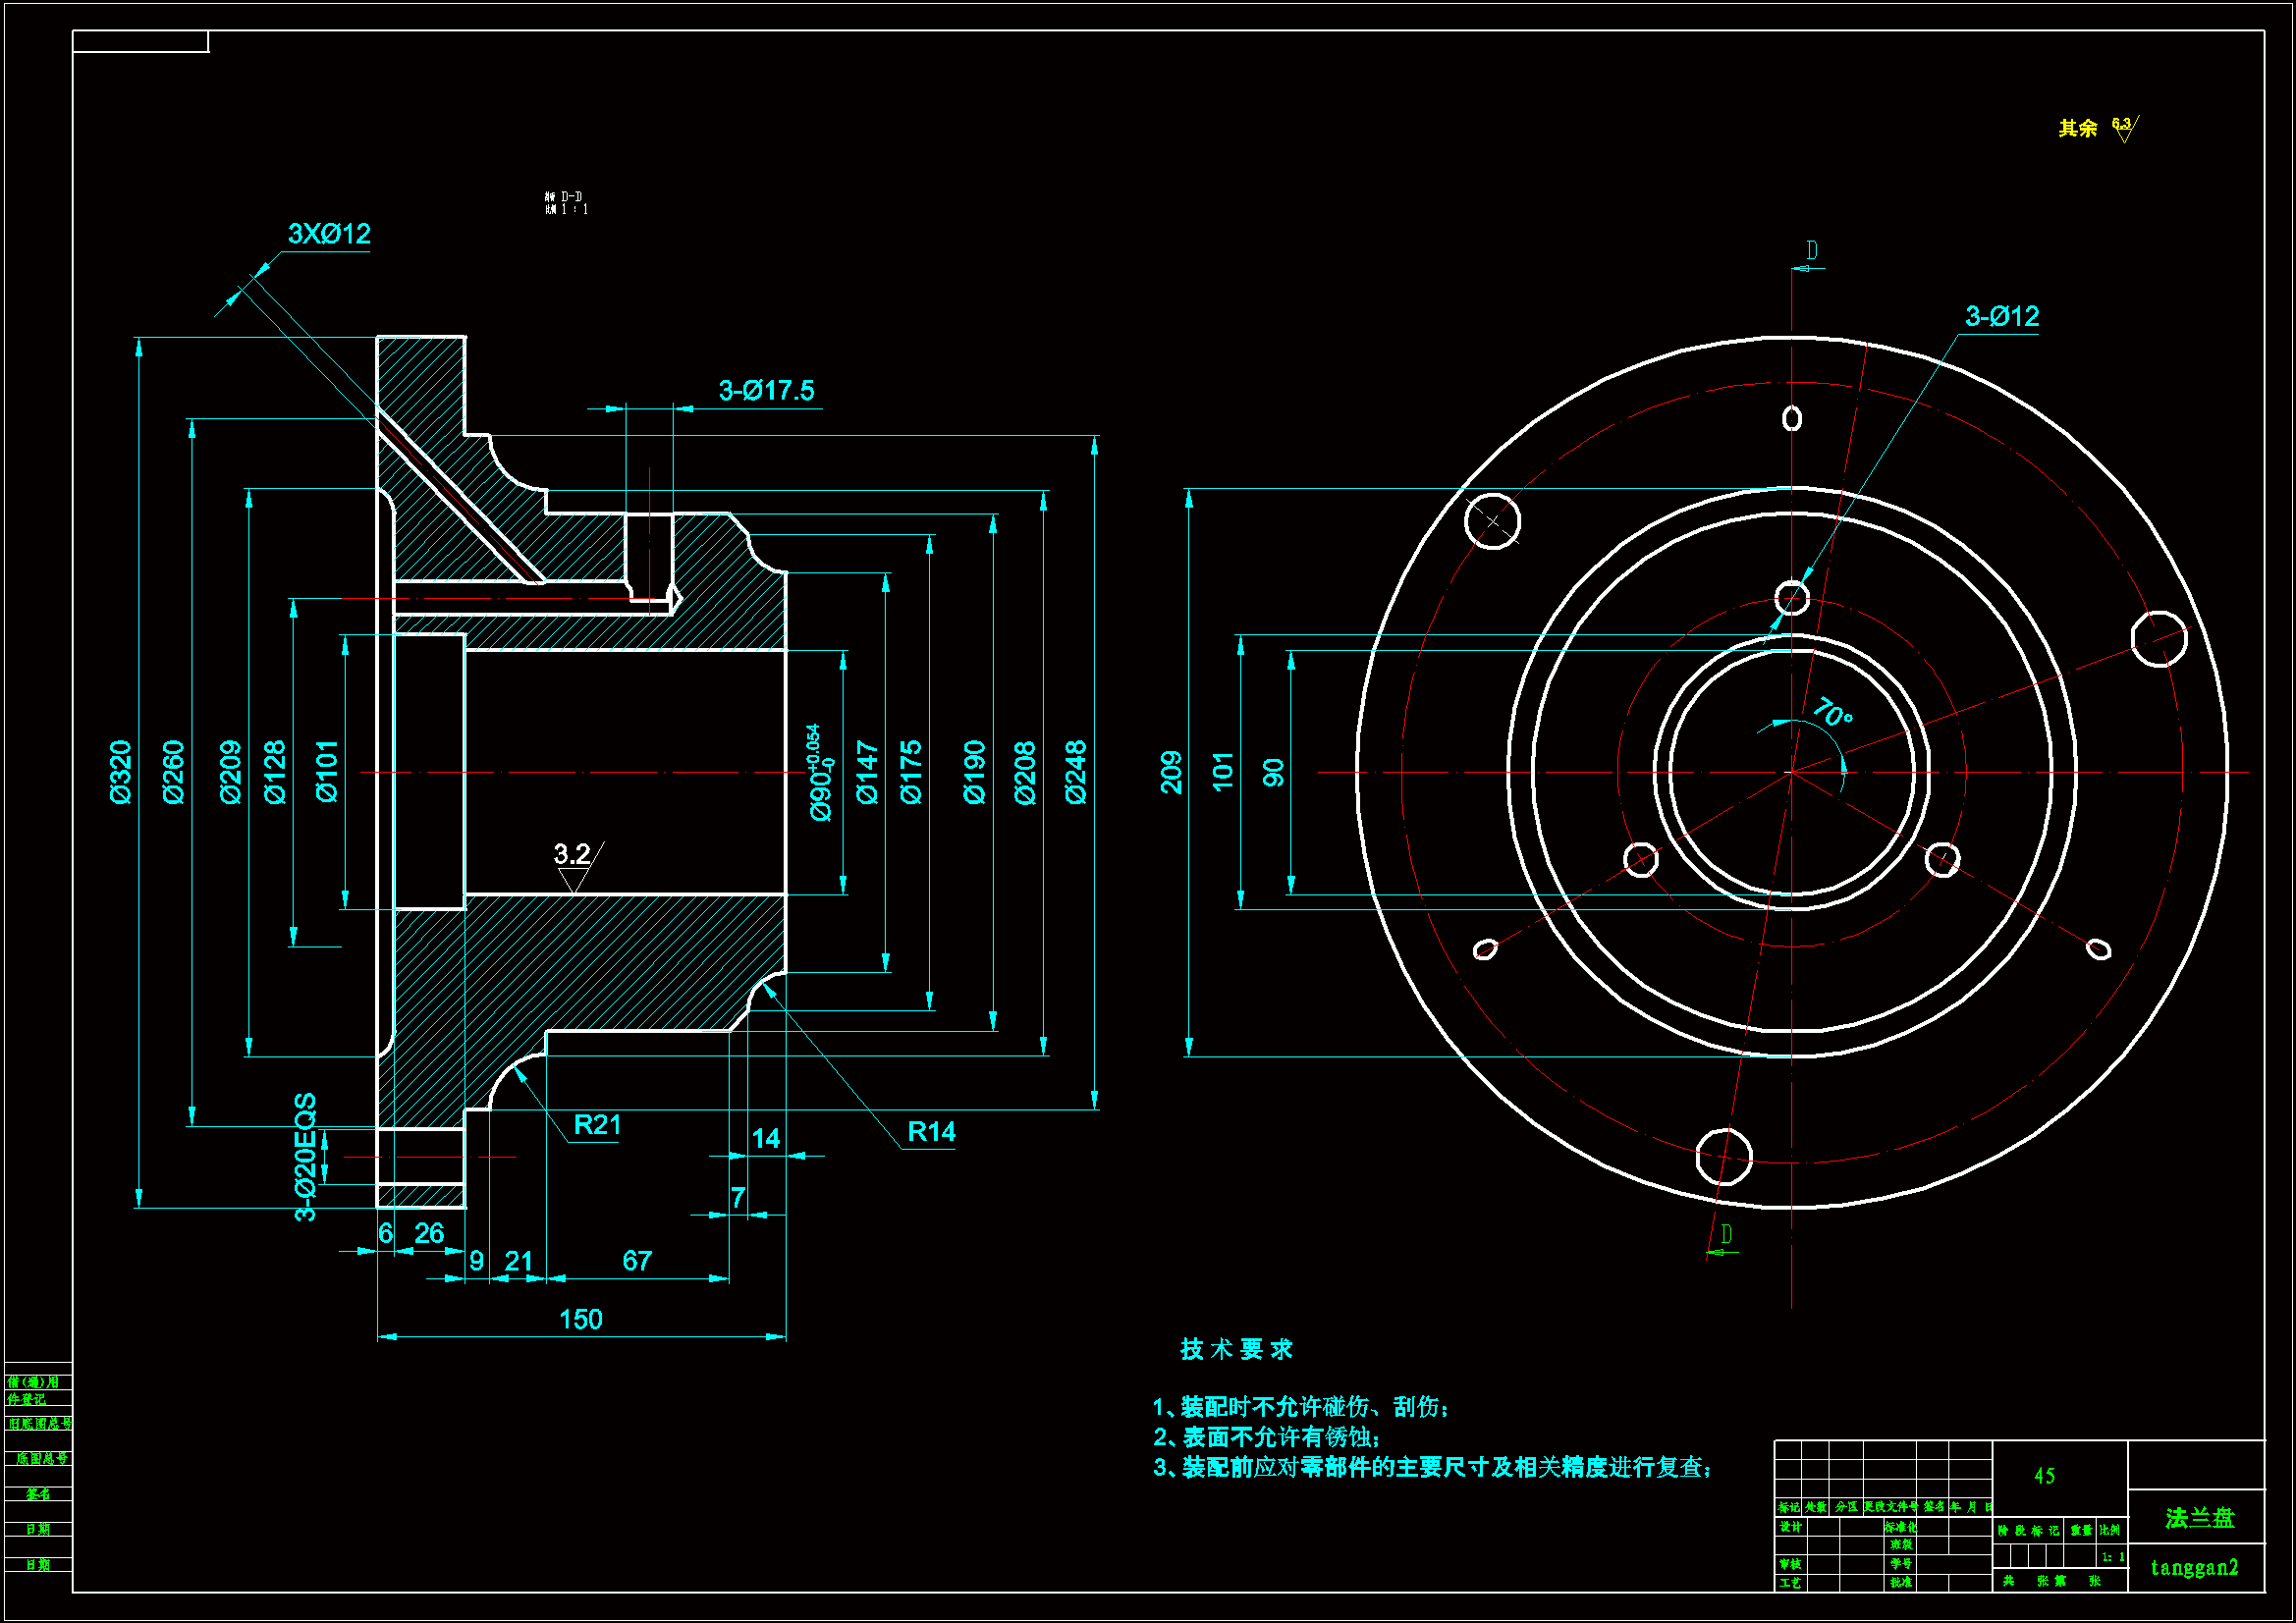Click the upper D section marker
Viewport: 2296px width, 1623px height.
1811,251
